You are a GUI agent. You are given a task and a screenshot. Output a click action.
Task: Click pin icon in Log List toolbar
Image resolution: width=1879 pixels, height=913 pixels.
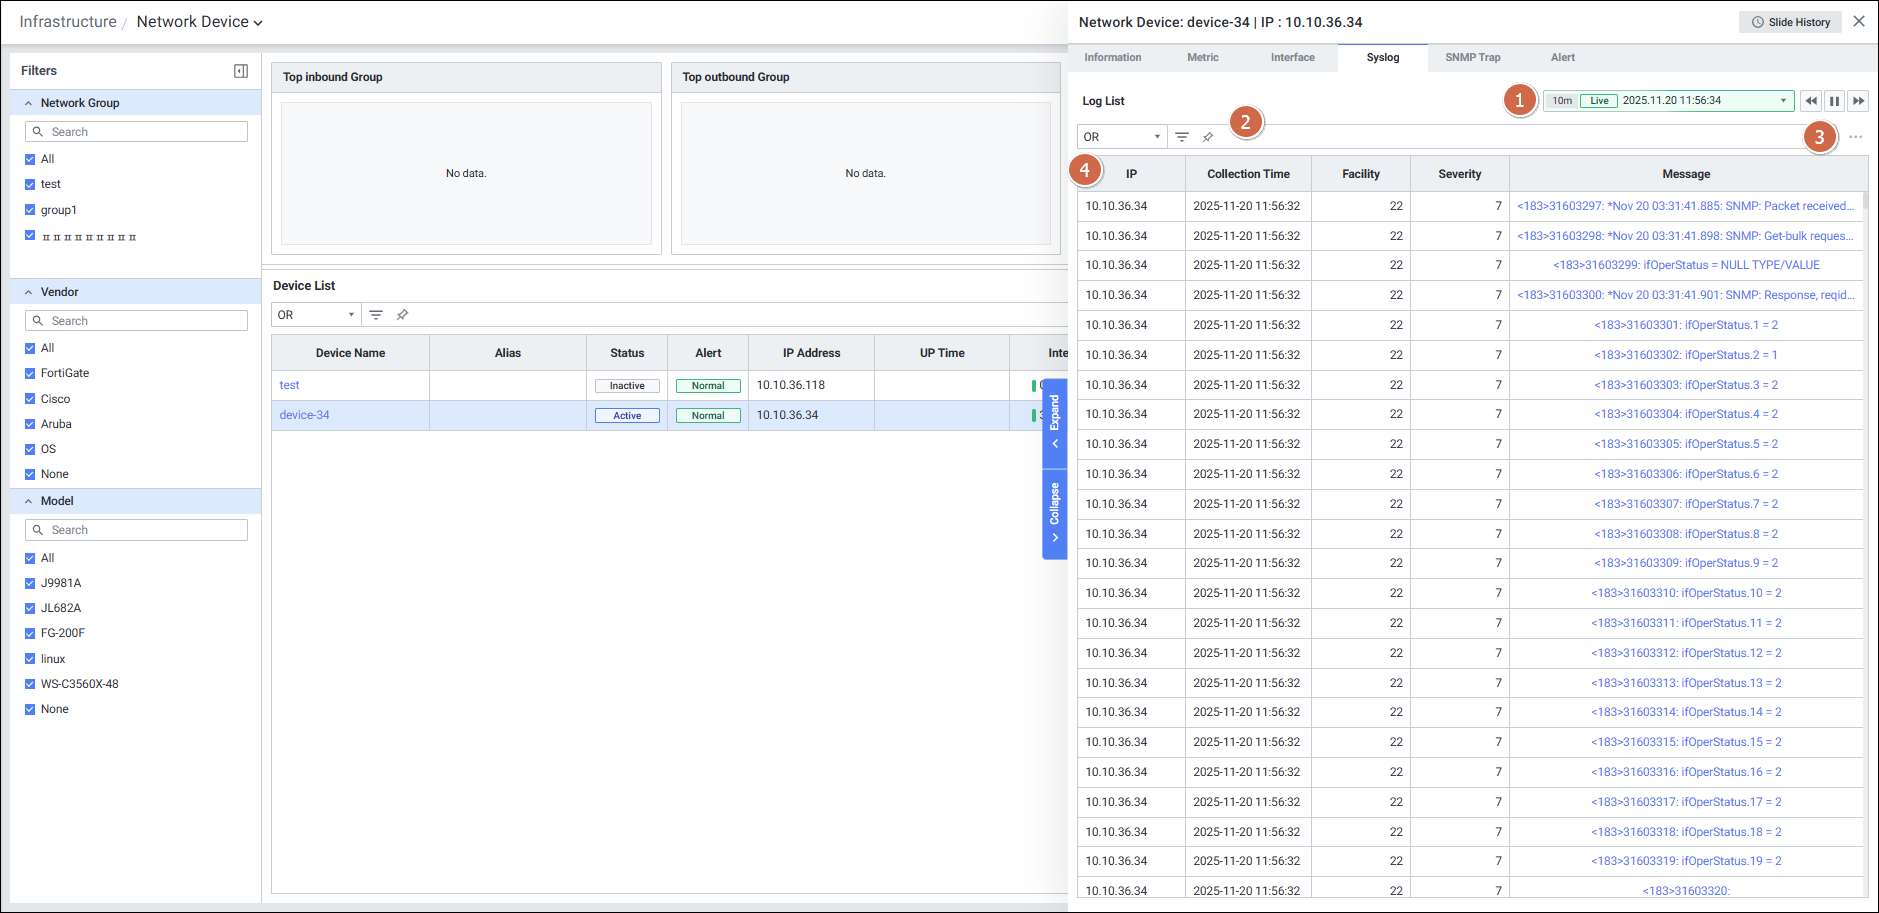pyautogui.click(x=1208, y=137)
